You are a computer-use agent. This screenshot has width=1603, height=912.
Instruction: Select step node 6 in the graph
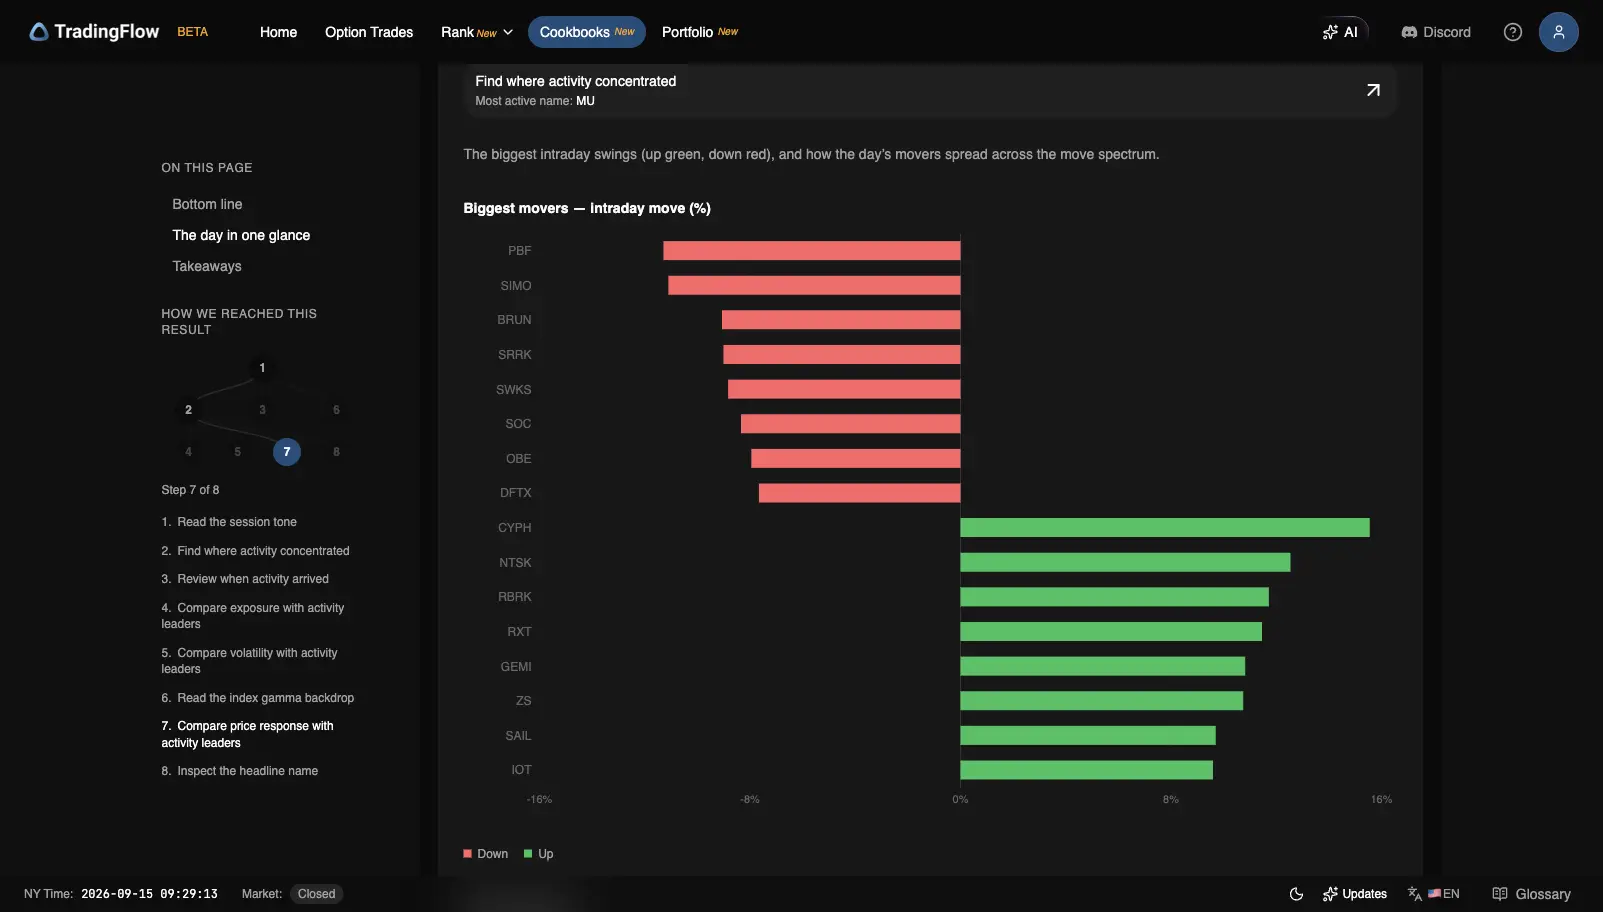(x=336, y=410)
